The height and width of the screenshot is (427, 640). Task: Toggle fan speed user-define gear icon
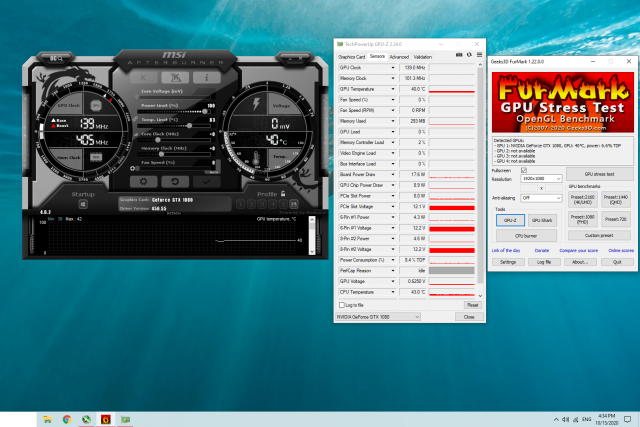tap(132, 168)
